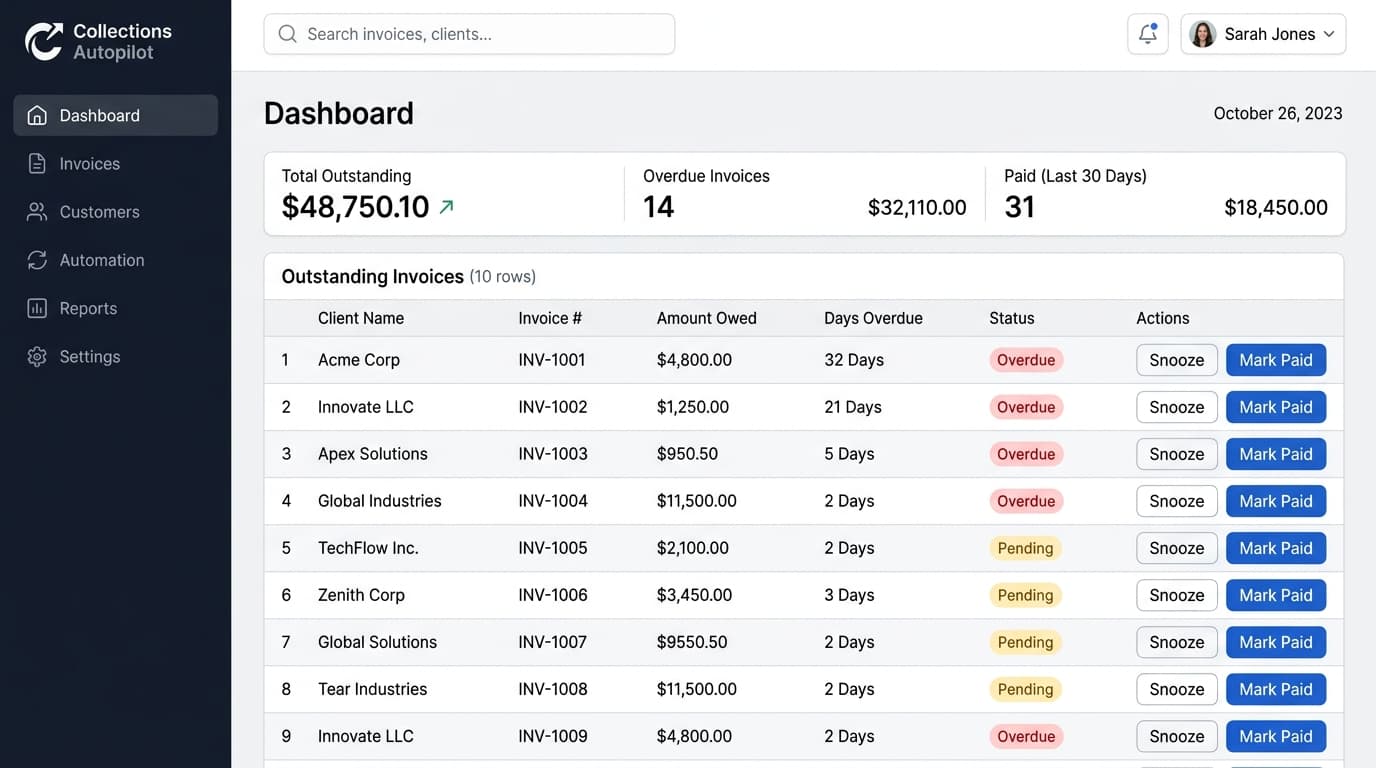The image size is (1376, 768).
Task: Click the Dashboard home icon in sidebar
Action: [x=37, y=115]
